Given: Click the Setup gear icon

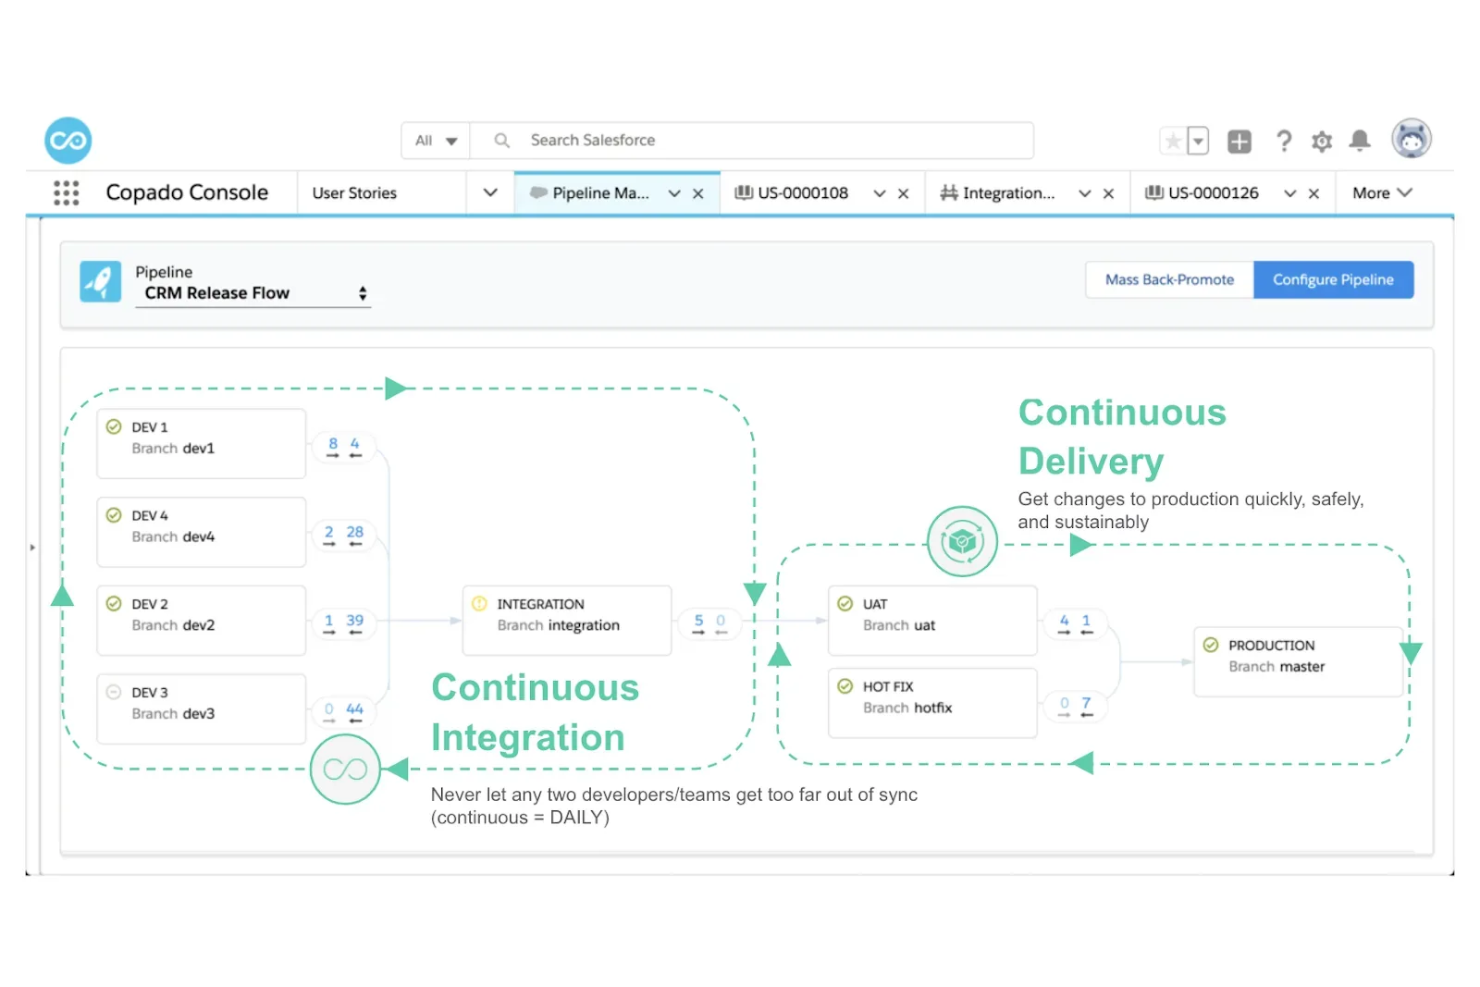Looking at the screenshot, I should [1322, 141].
